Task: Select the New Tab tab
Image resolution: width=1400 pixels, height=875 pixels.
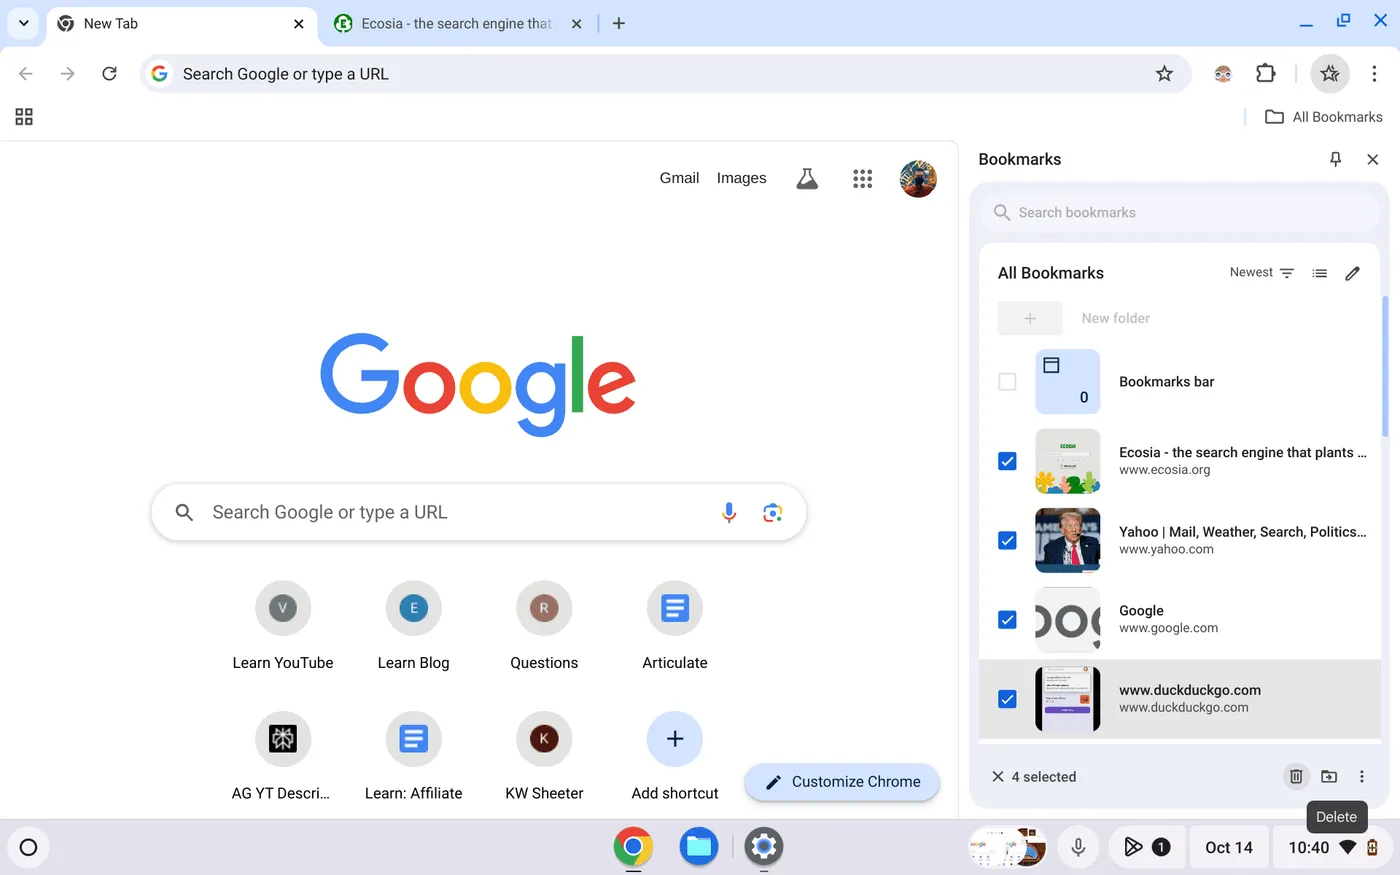Action: (x=182, y=23)
